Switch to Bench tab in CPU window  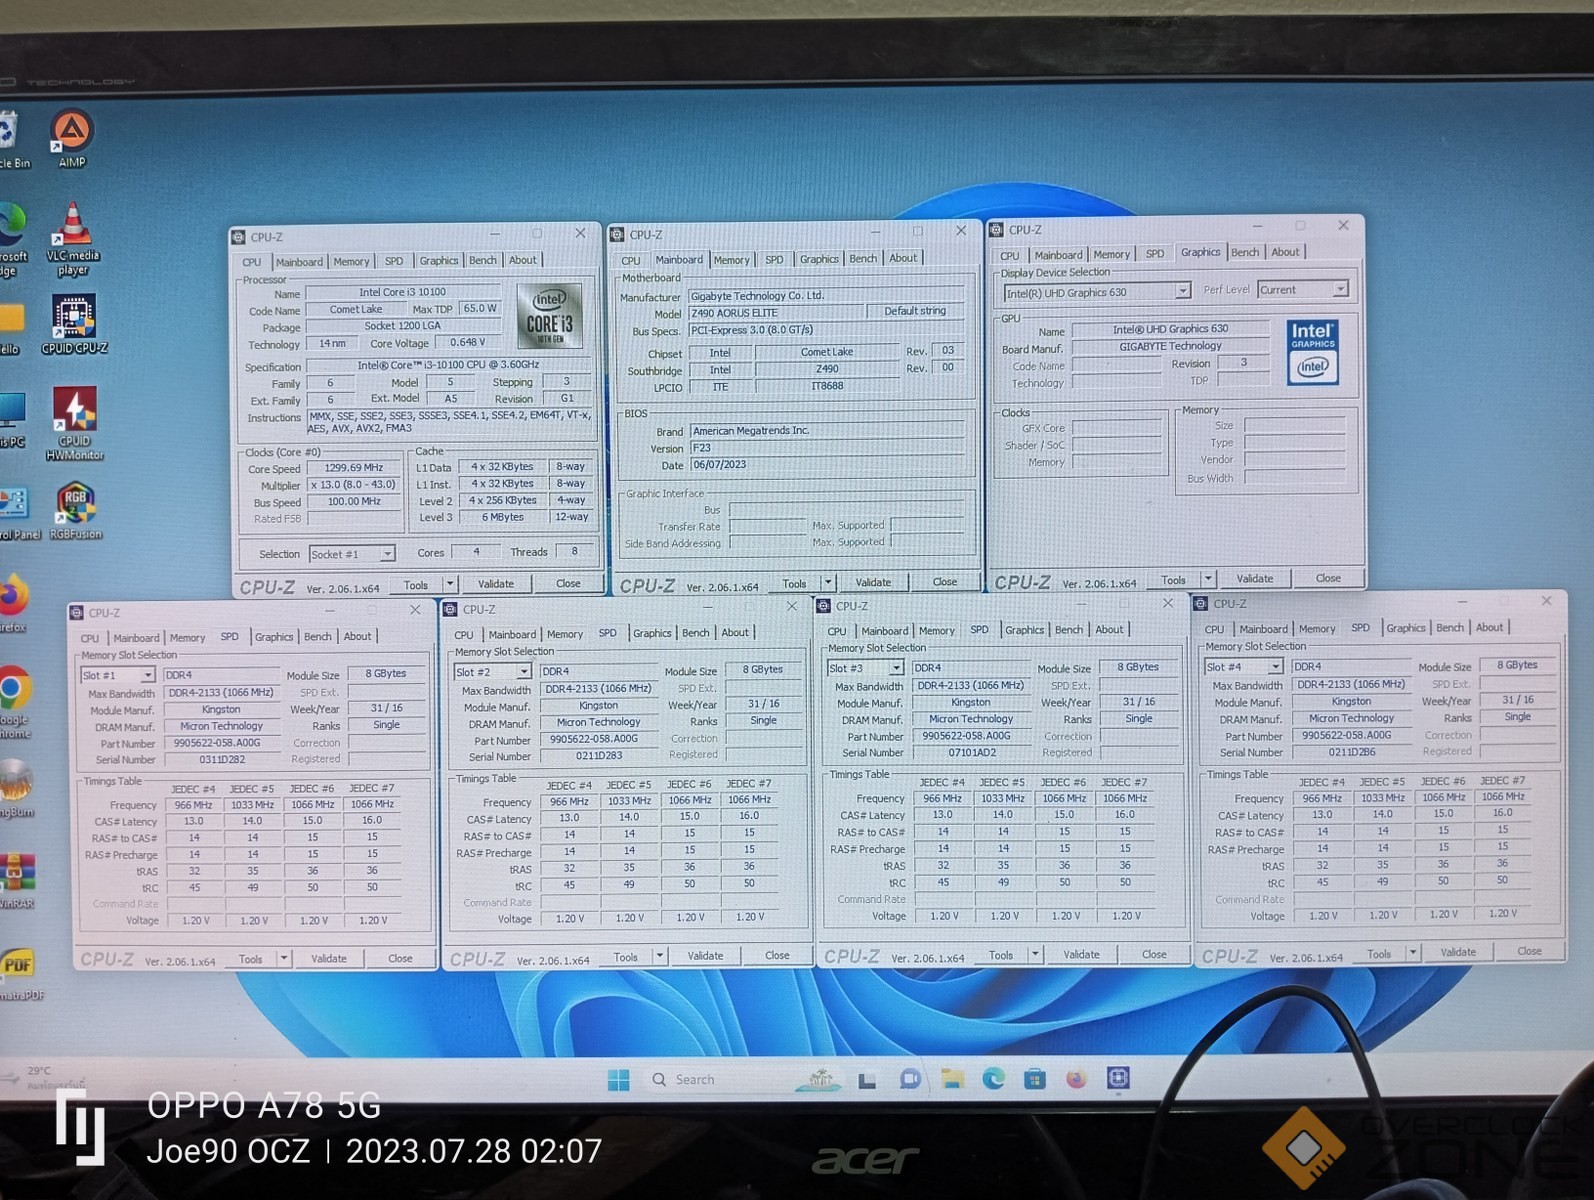[483, 260]
